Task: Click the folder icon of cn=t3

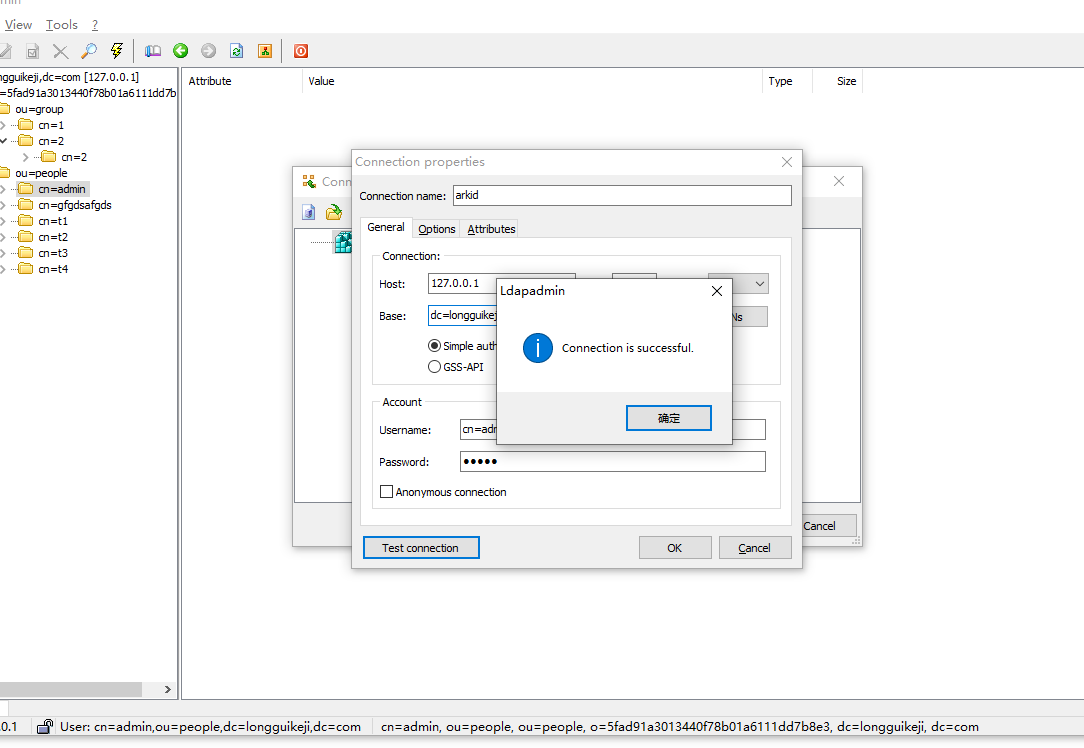Action: [26, 252]
